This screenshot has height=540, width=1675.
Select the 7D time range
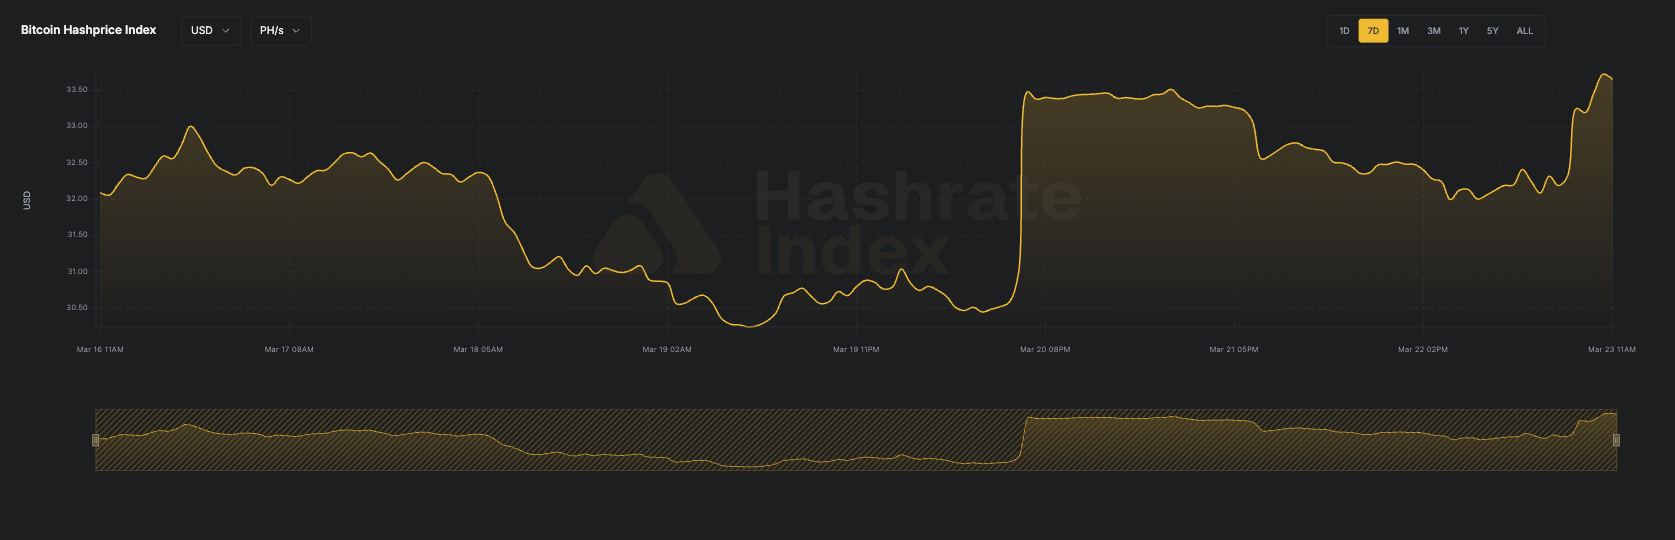[1373, 31]
